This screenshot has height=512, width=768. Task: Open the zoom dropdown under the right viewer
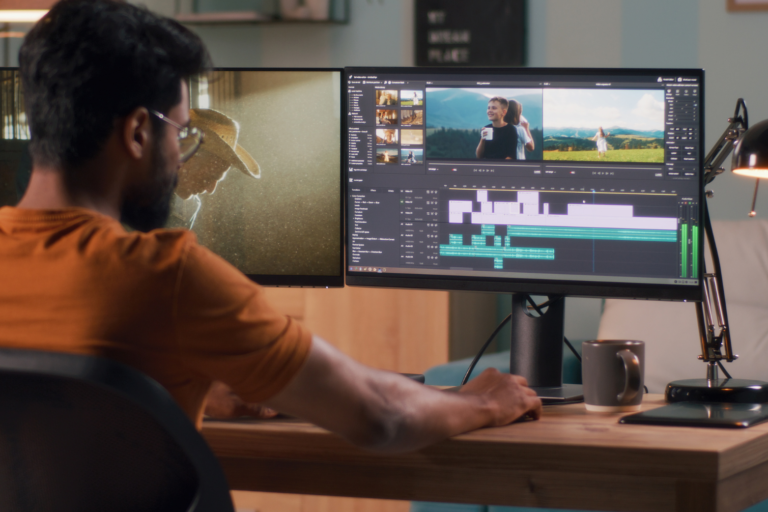551,172
